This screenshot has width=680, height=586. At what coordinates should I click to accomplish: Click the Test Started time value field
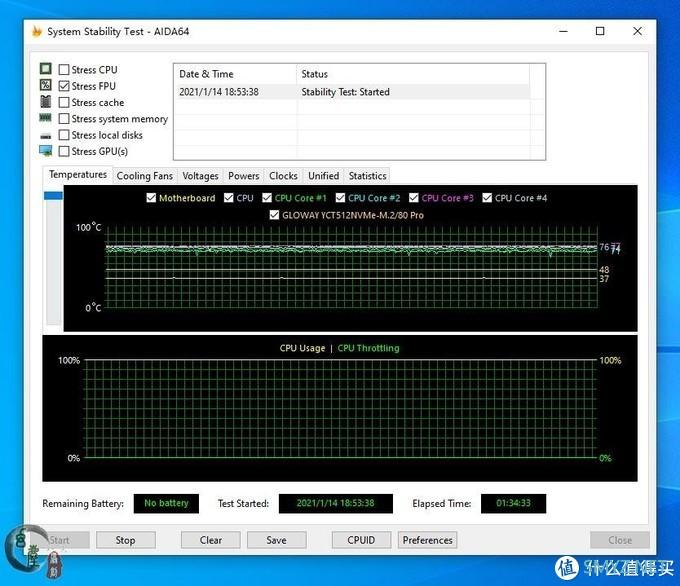336,503
